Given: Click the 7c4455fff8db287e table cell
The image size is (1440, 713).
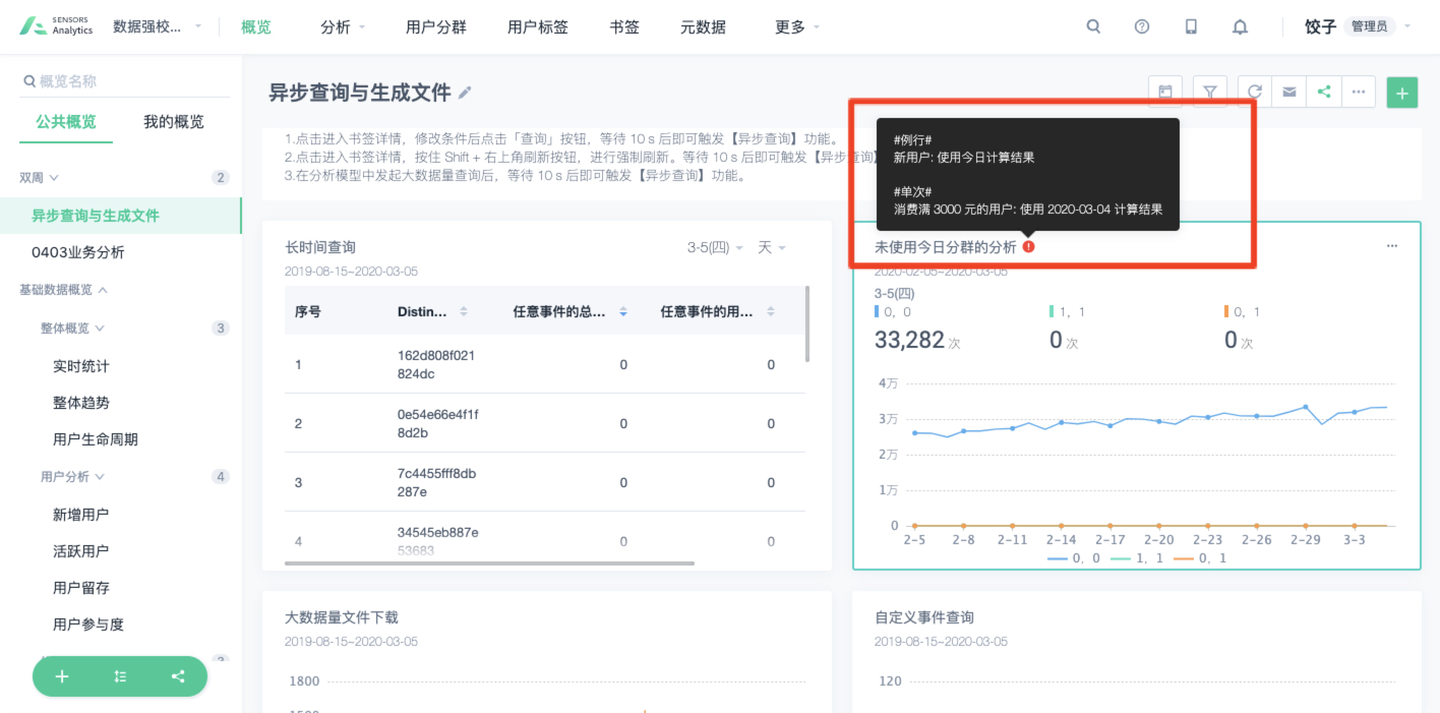Looking at the screenshot, I should coord(437,482).
